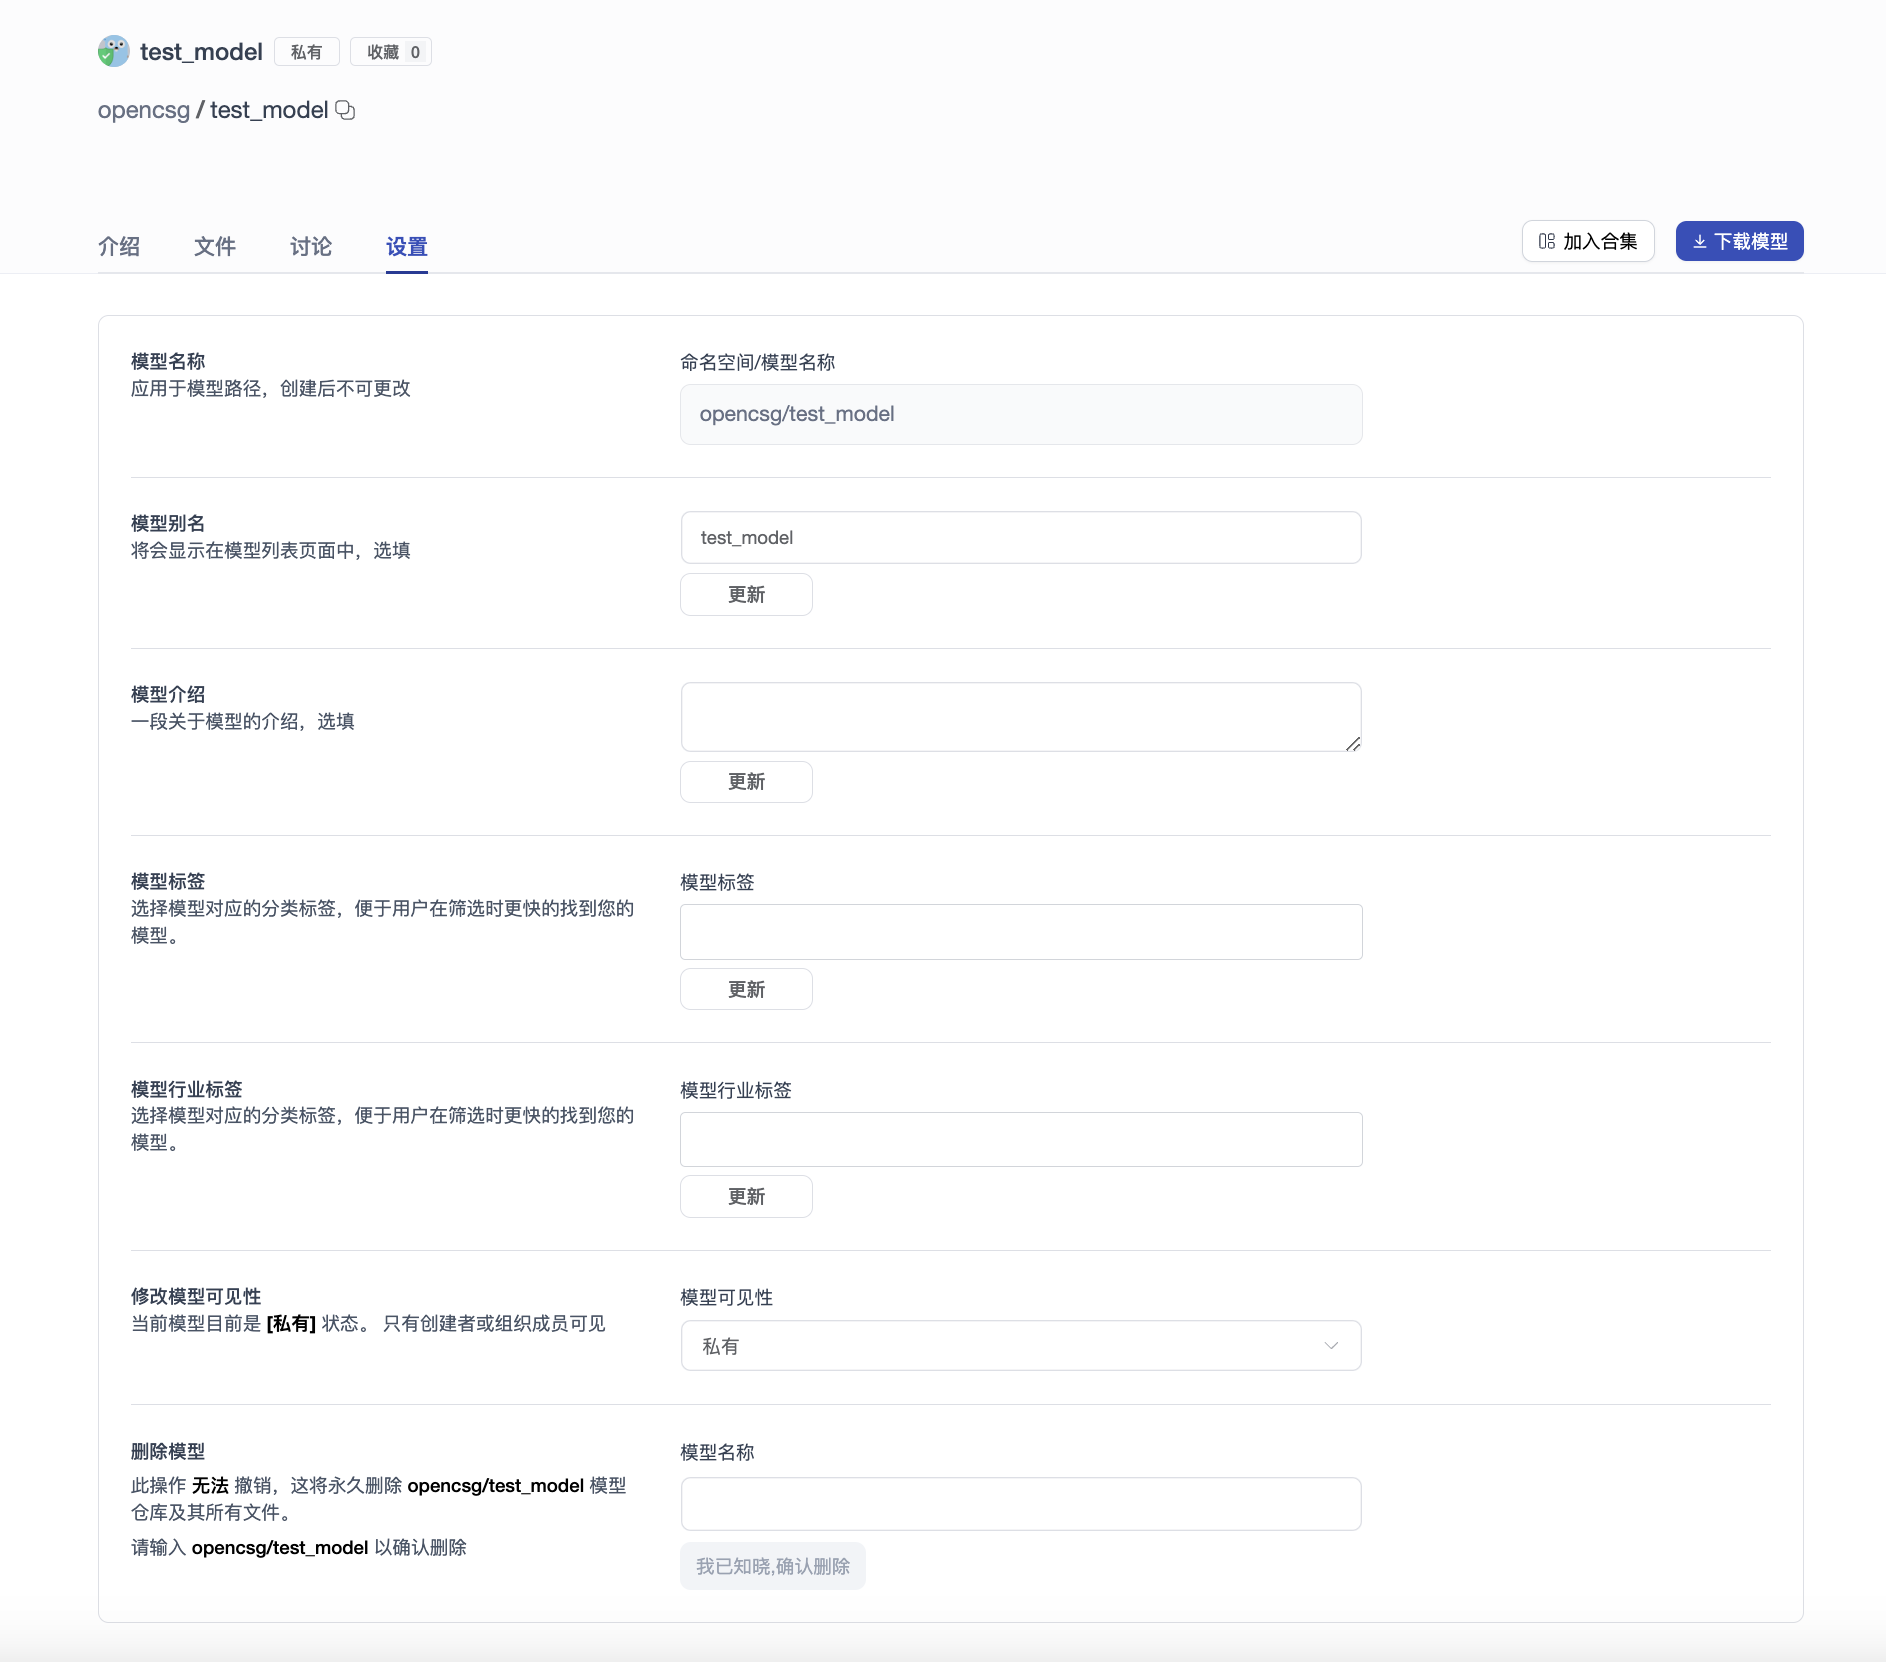The width and height of the screenshot is (1886, 1662).
Task: Click the 私有 badge beside title
Action: pyautogui.click(x=307, y=51)
